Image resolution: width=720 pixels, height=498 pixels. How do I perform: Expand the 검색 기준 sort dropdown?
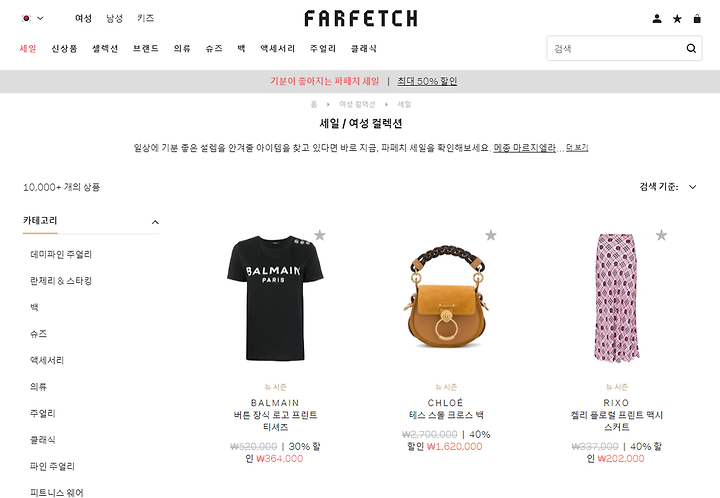668,187
